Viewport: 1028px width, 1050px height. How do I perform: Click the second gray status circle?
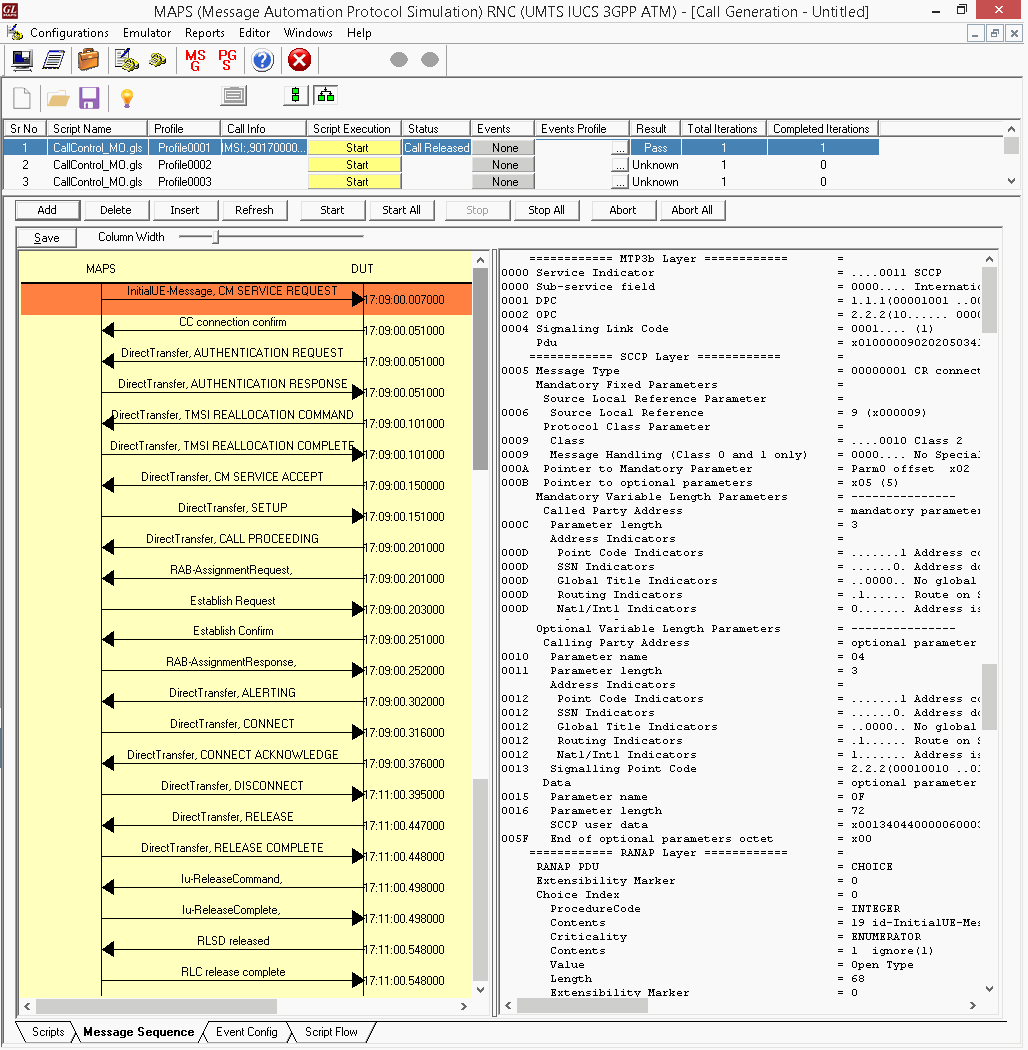point(430,60)
